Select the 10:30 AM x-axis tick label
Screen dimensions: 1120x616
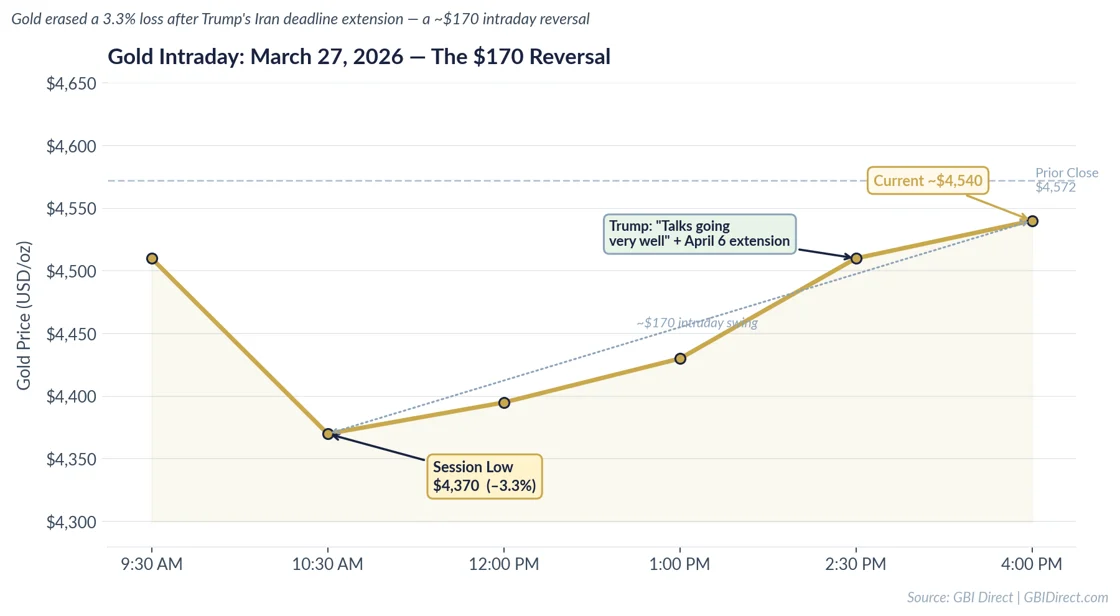point(328,564)
